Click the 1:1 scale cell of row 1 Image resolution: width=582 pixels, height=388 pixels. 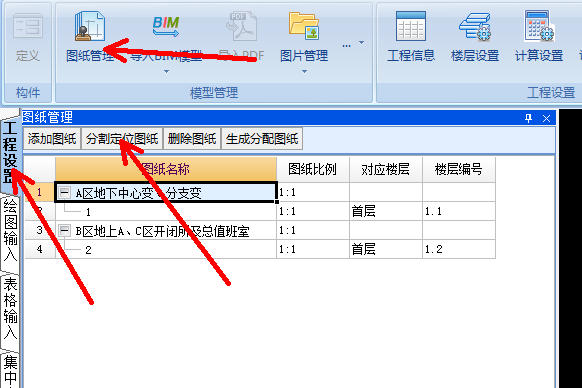tap(313, 192)
